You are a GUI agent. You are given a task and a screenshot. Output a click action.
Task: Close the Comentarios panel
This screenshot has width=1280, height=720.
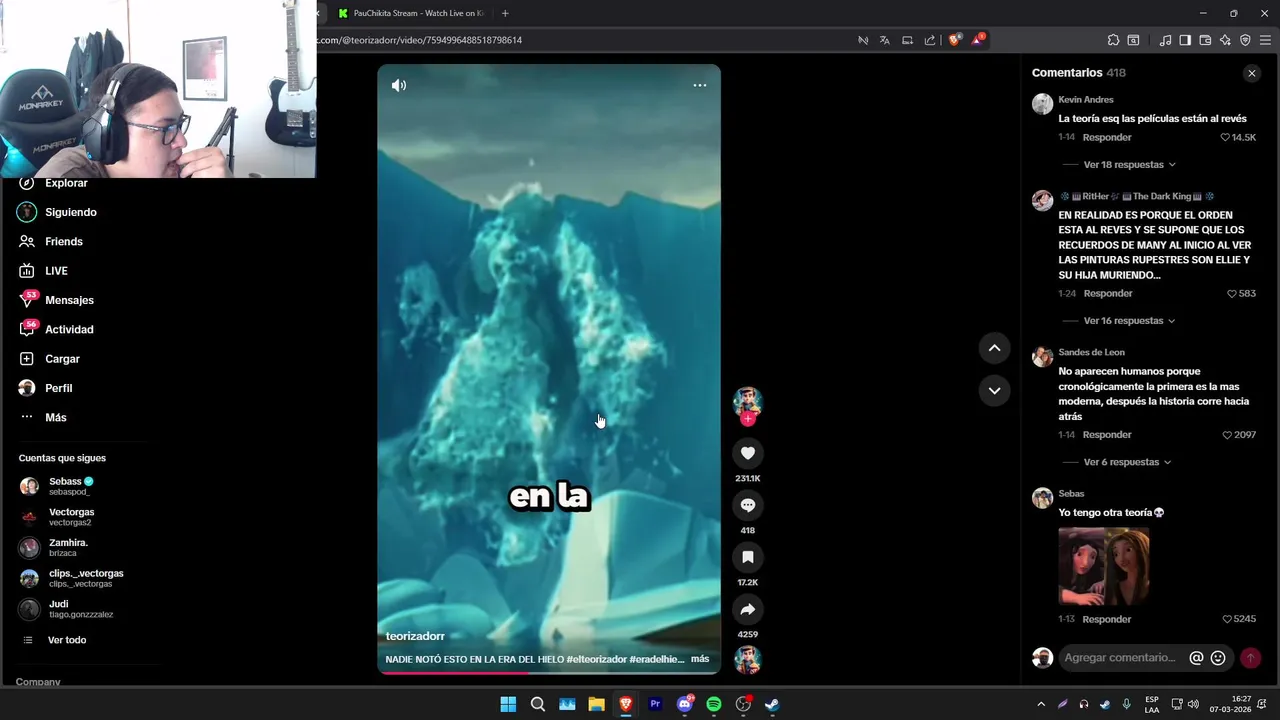(x=1251, y=73)
